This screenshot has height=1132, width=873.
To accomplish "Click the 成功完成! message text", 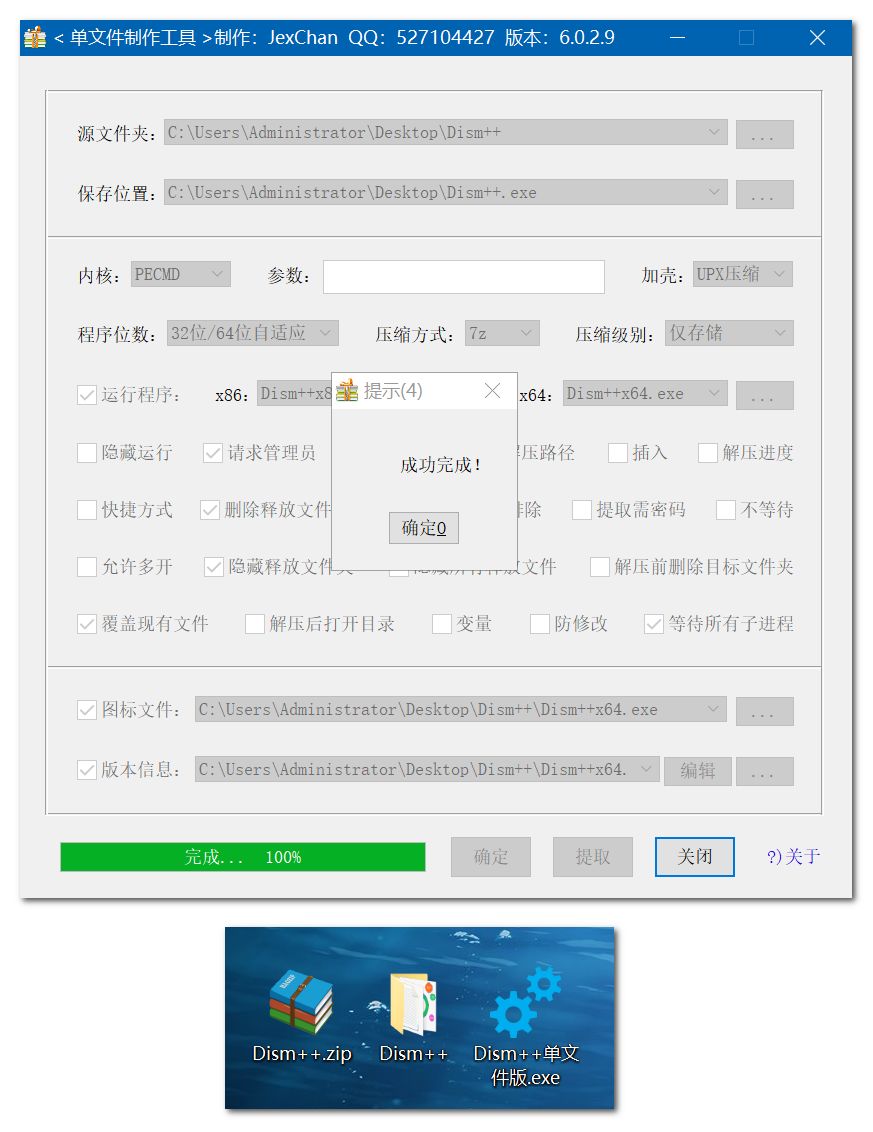I will pyautogui.click(x=440, y=465).
